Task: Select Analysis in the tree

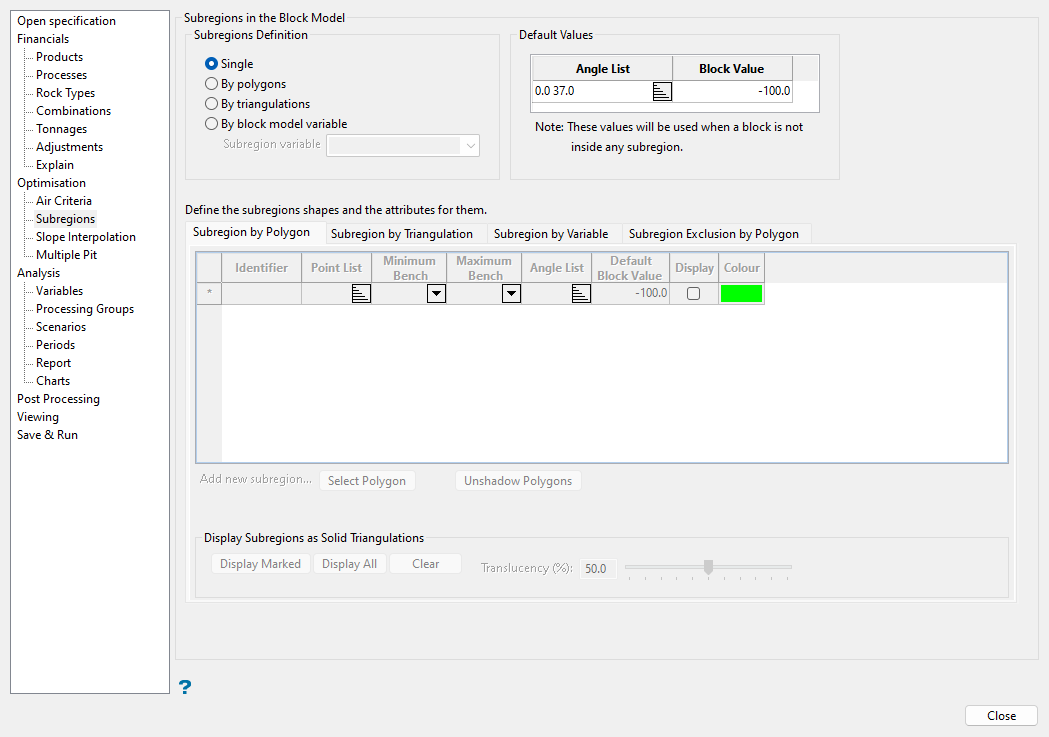Action: coord(38,274)
